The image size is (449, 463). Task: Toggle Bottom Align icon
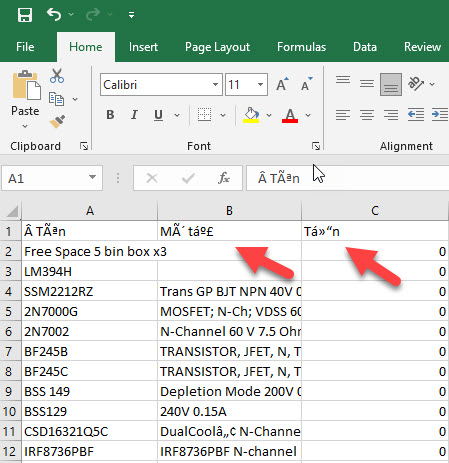391,84
